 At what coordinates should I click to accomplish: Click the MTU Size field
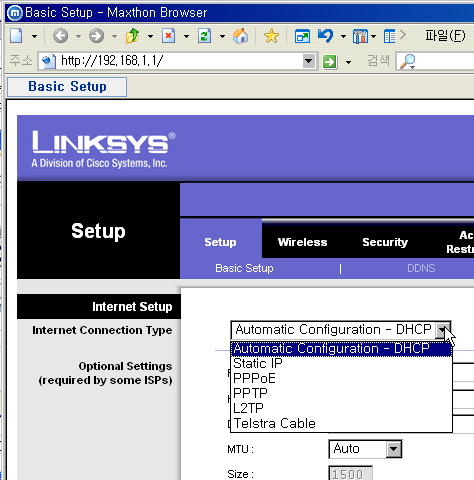tap(350, 474)
